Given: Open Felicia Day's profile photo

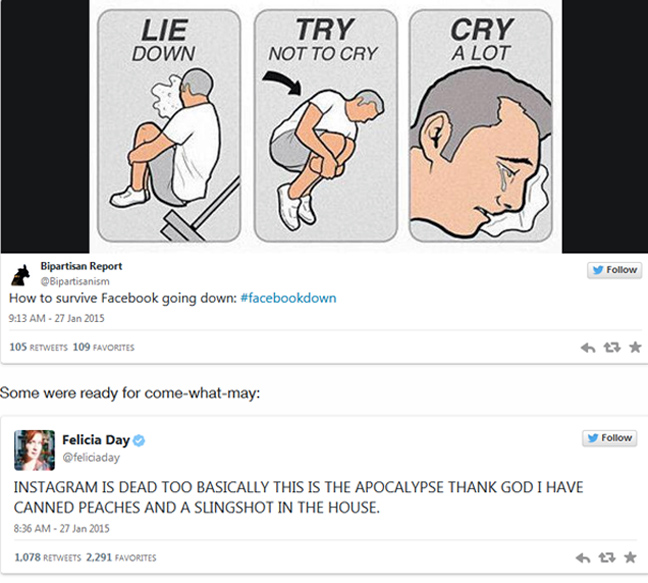Looking at the screenshot, I should click(x=34, y=450).
